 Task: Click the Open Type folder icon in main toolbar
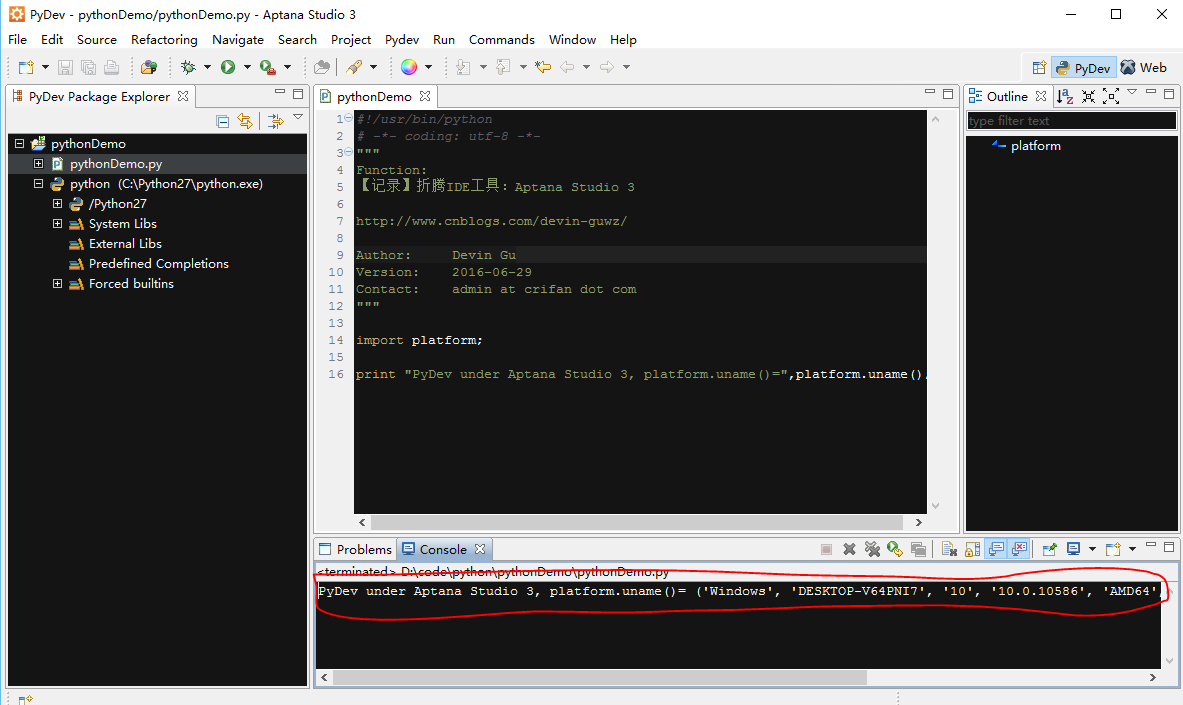322,67
